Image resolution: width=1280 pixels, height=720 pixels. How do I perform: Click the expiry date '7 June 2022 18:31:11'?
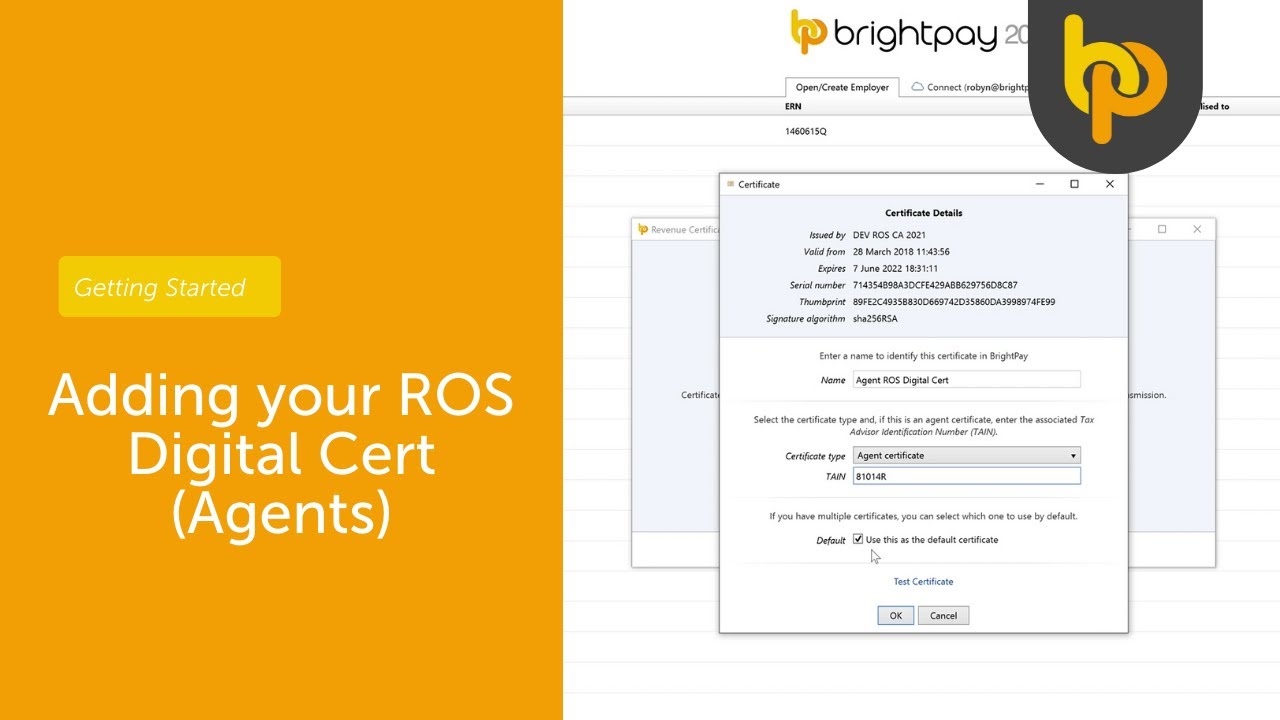click(895, 268)
